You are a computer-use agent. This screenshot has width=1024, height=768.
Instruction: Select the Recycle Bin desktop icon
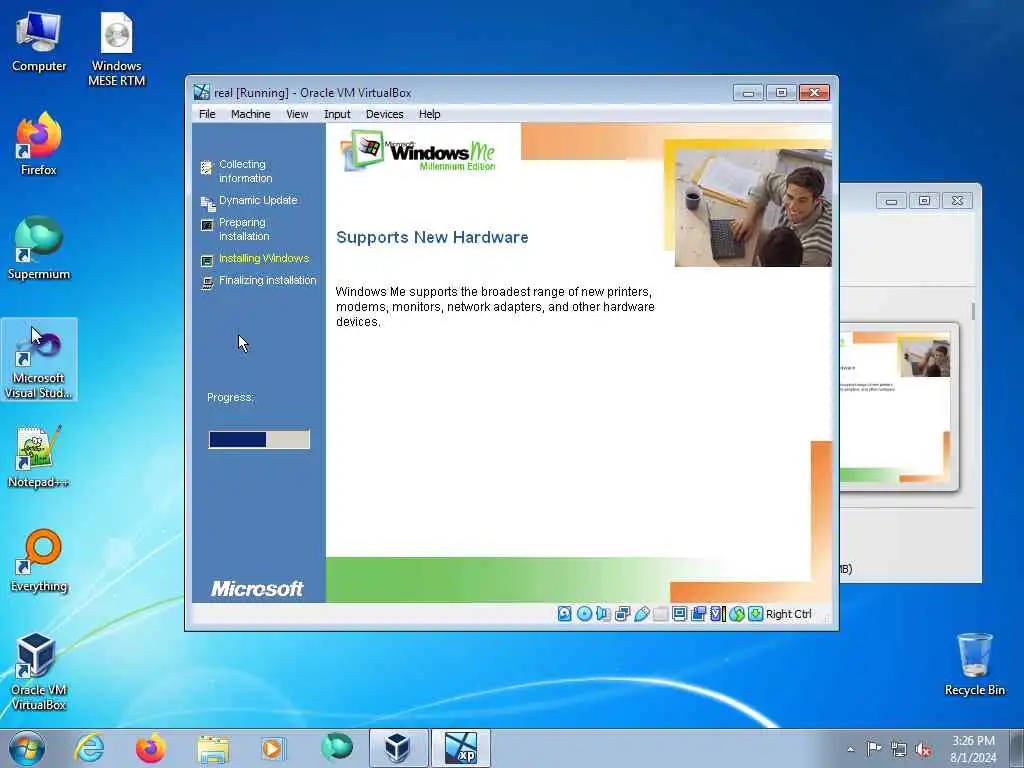[x=974, y=664]
